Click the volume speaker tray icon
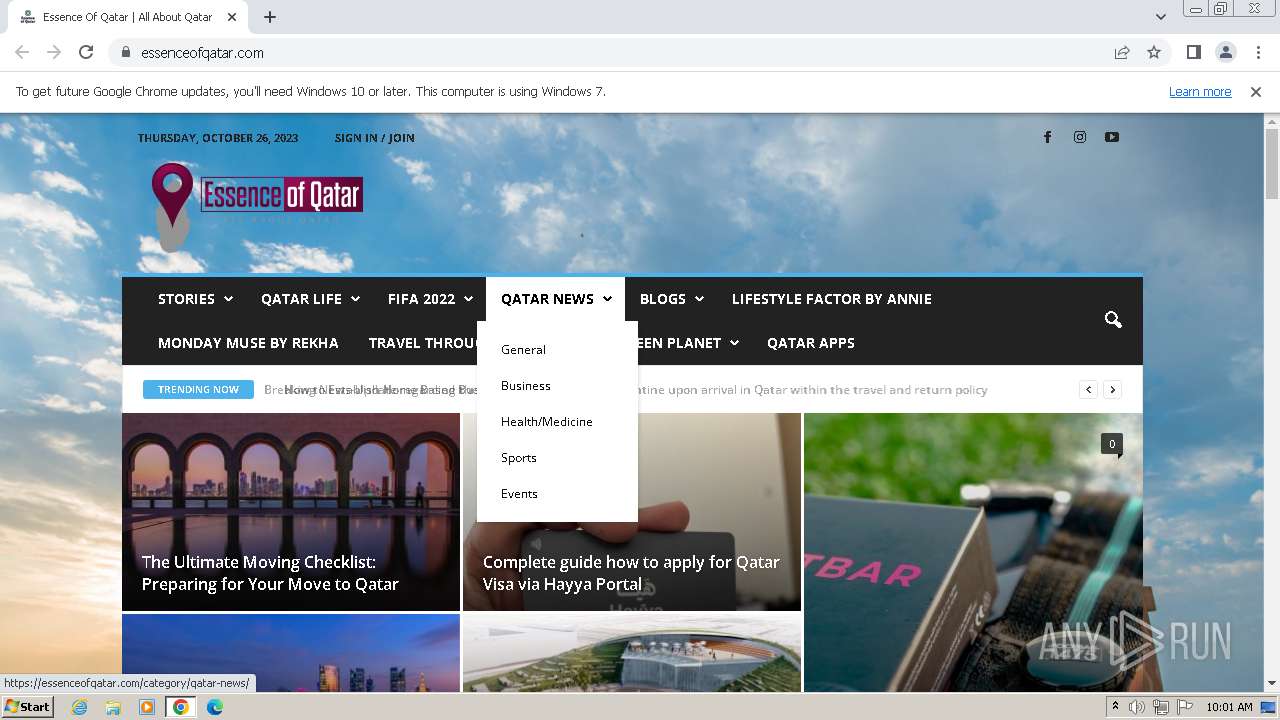 pyautogui.click(x=1137, y=707)
